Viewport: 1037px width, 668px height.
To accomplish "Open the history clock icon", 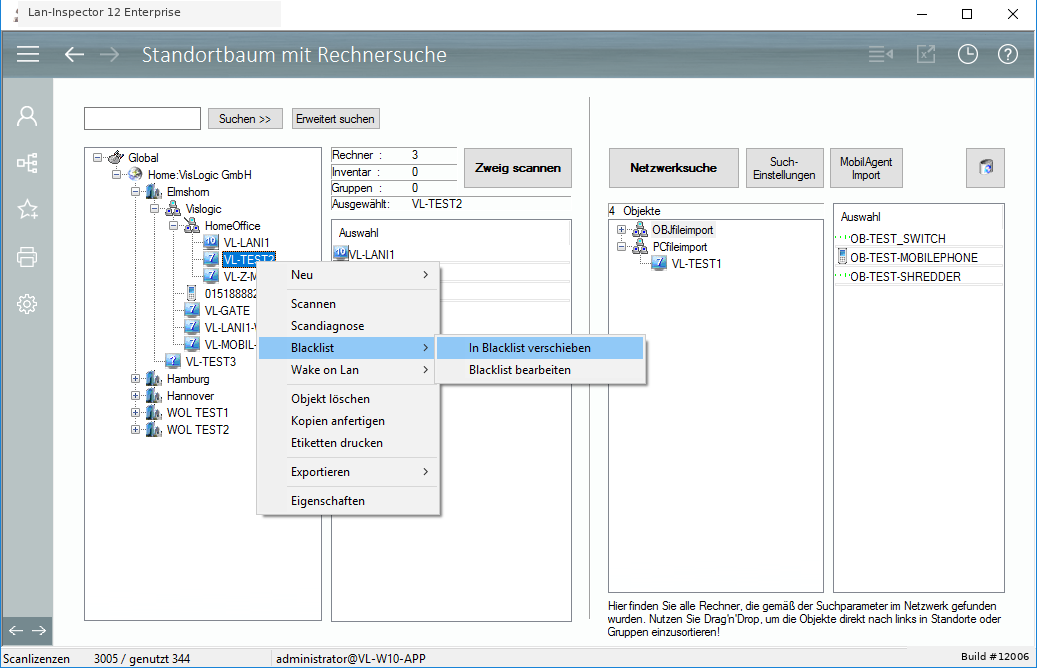I will (968, 54).
